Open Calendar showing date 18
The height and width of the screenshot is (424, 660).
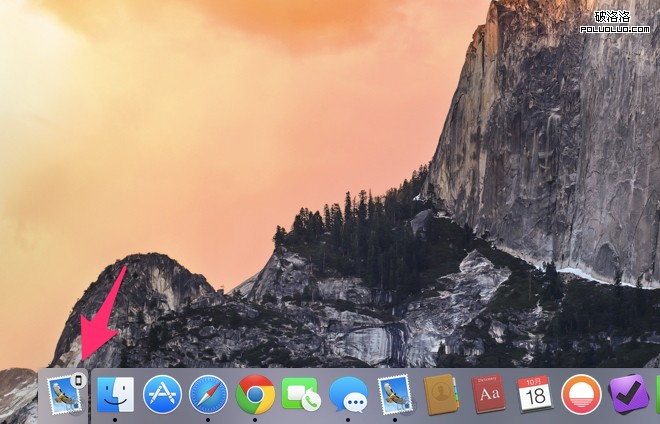tap(535, 394)
